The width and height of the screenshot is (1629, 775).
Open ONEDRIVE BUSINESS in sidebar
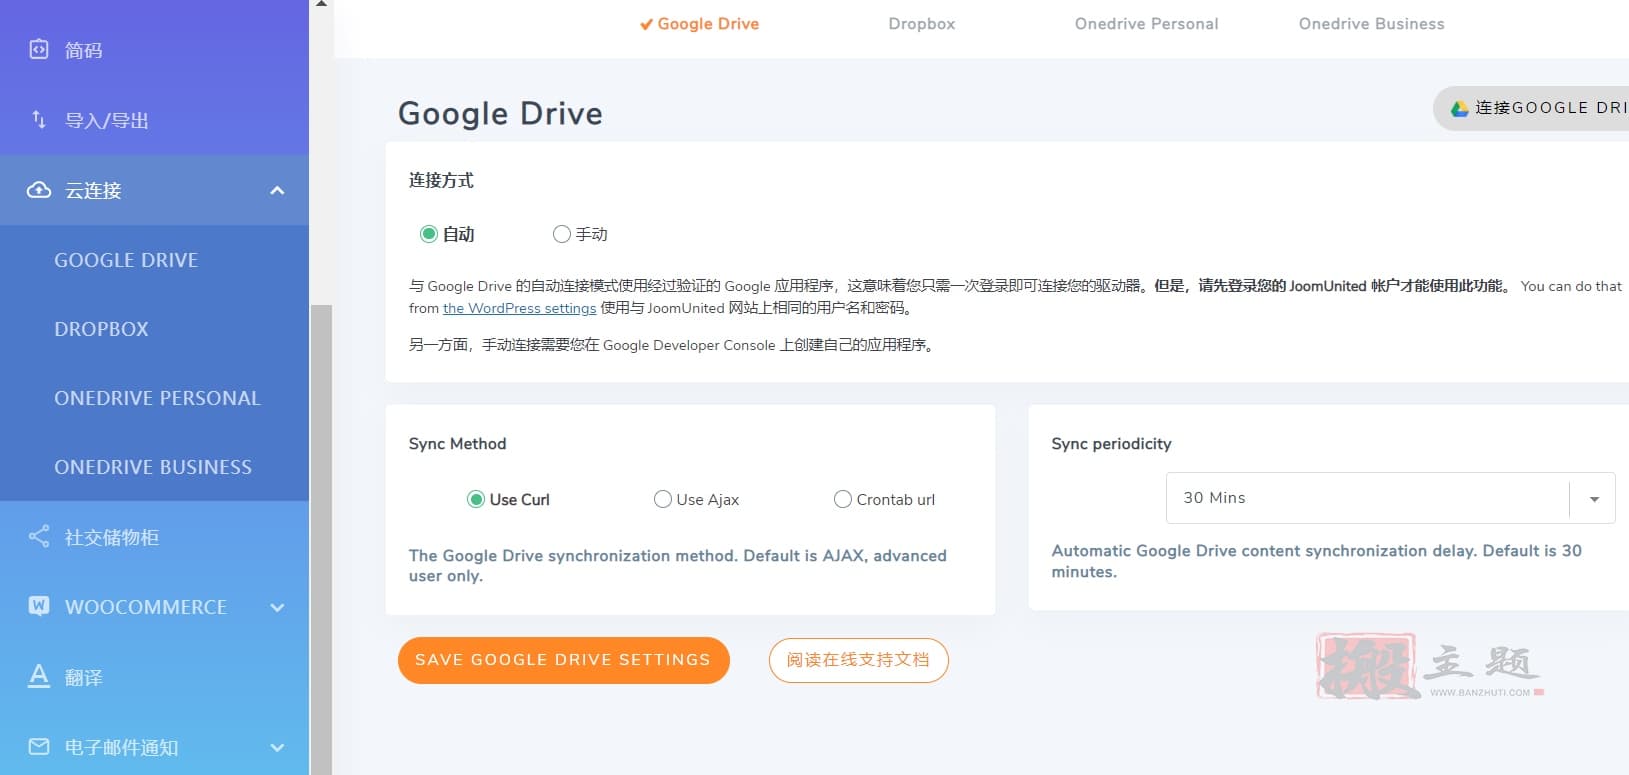(153, 467)
